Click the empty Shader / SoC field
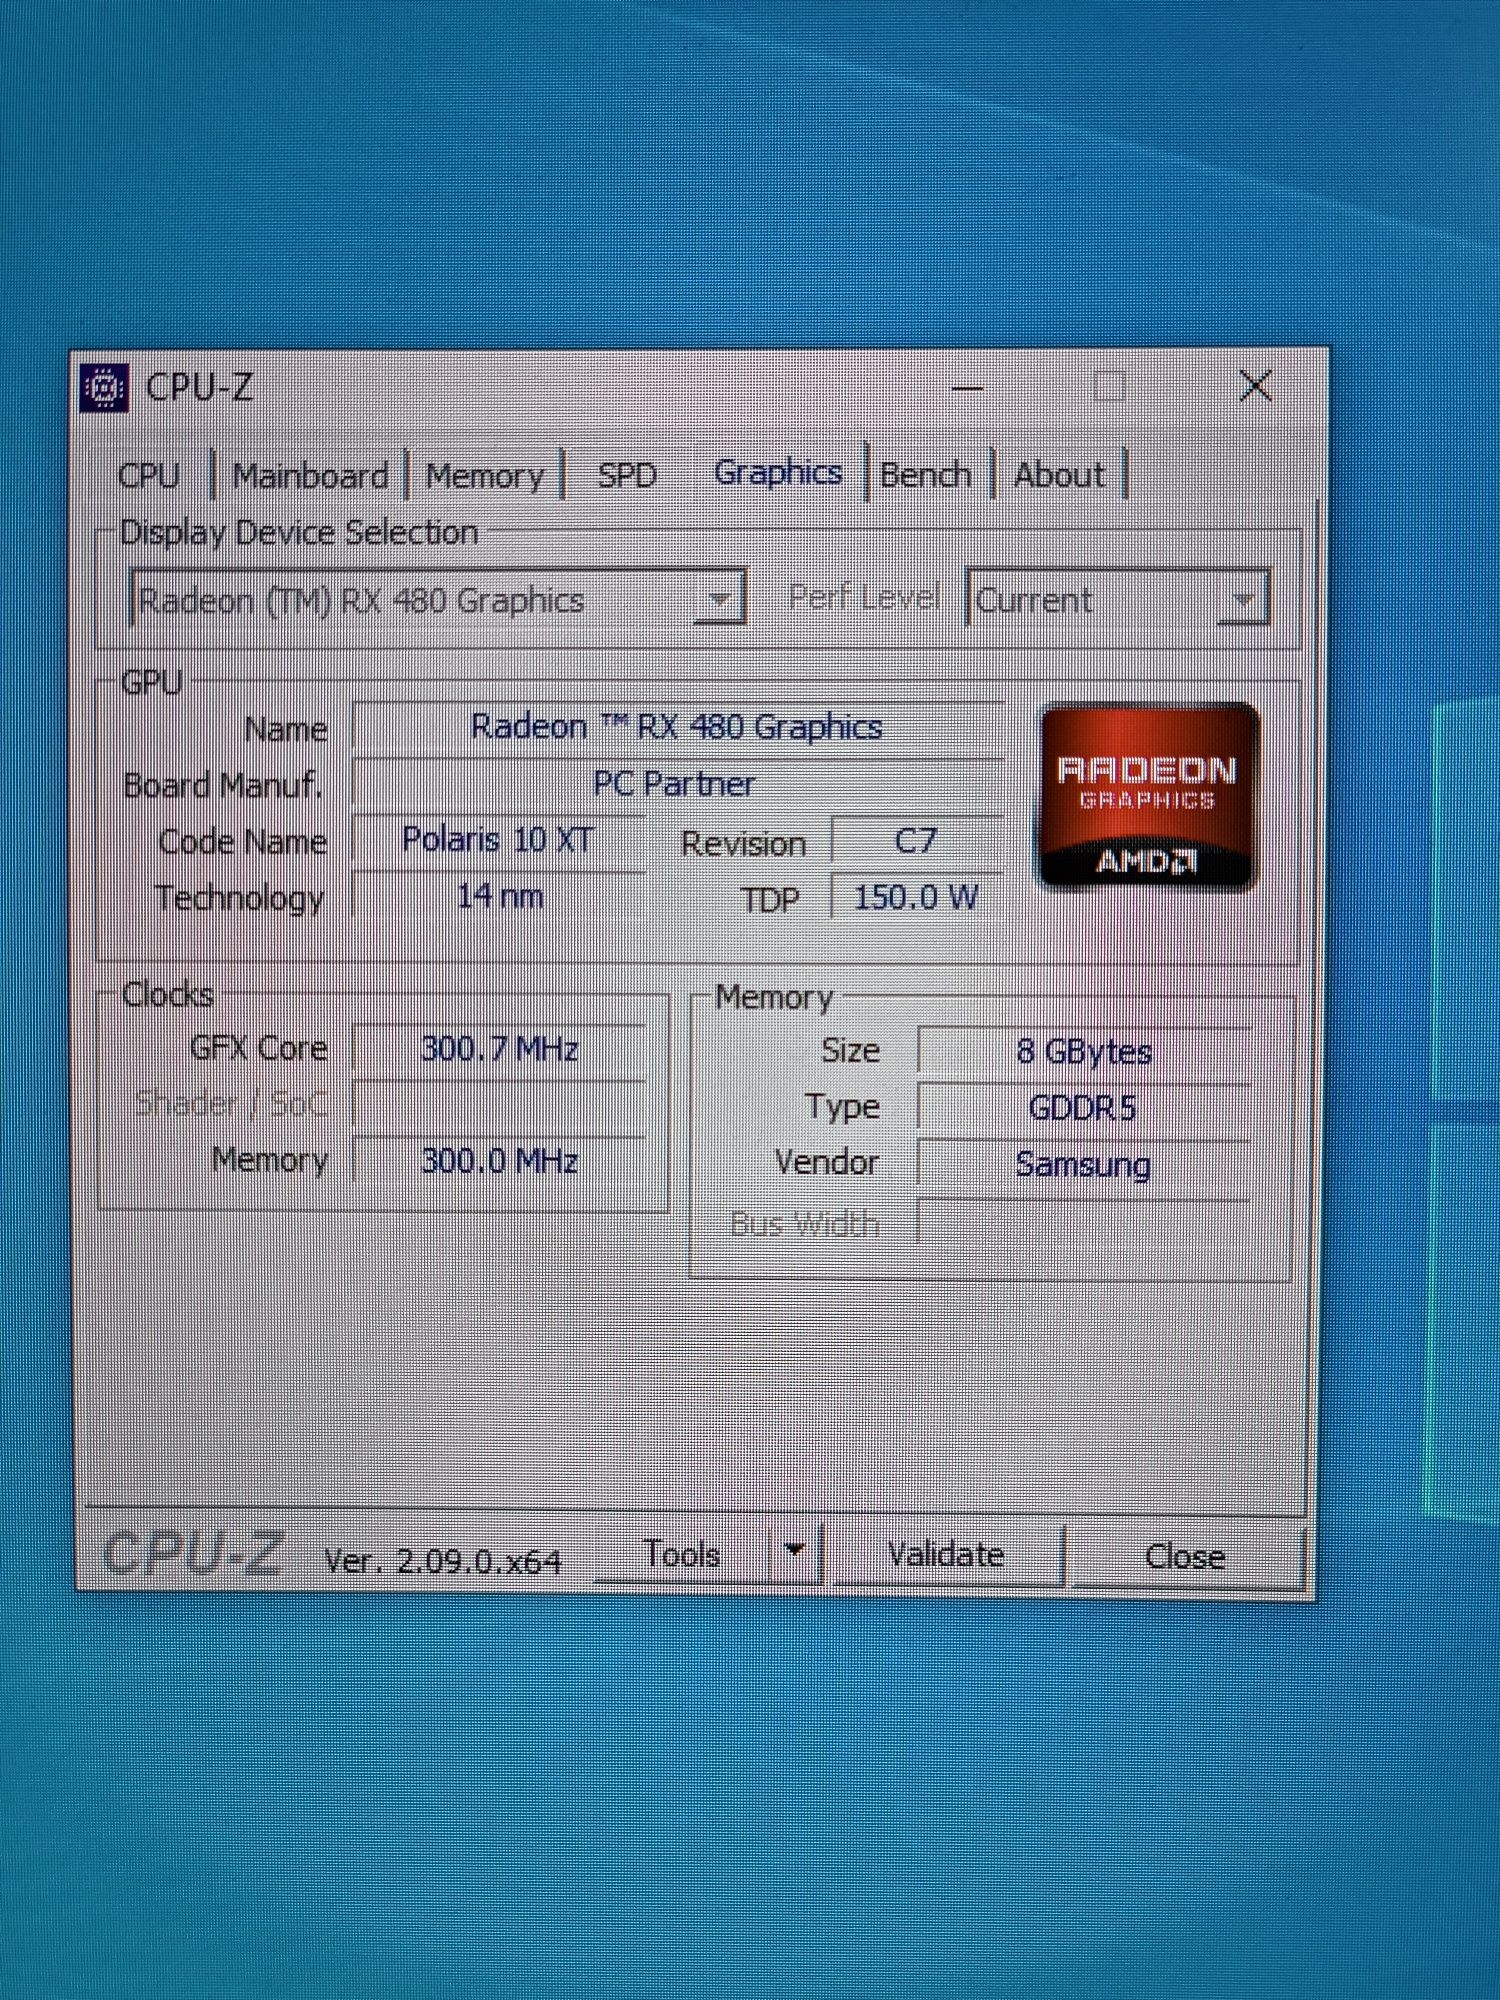 pyautogui.click(x=500, y=1105)
